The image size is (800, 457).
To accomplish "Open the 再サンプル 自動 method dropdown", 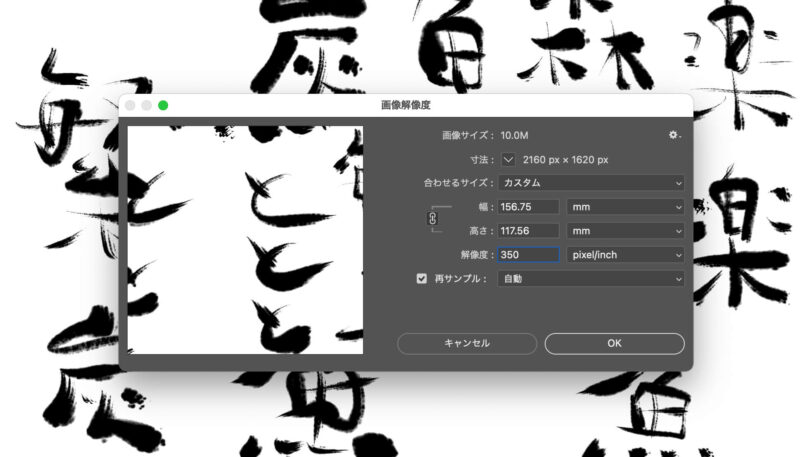I will click(x=591, y=279).
